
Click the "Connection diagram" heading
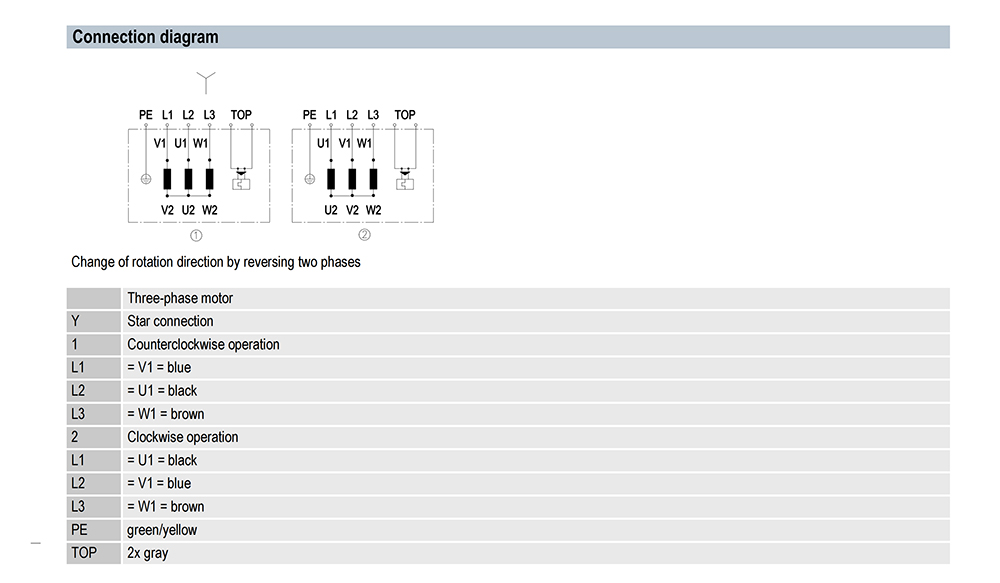[145, 38]
